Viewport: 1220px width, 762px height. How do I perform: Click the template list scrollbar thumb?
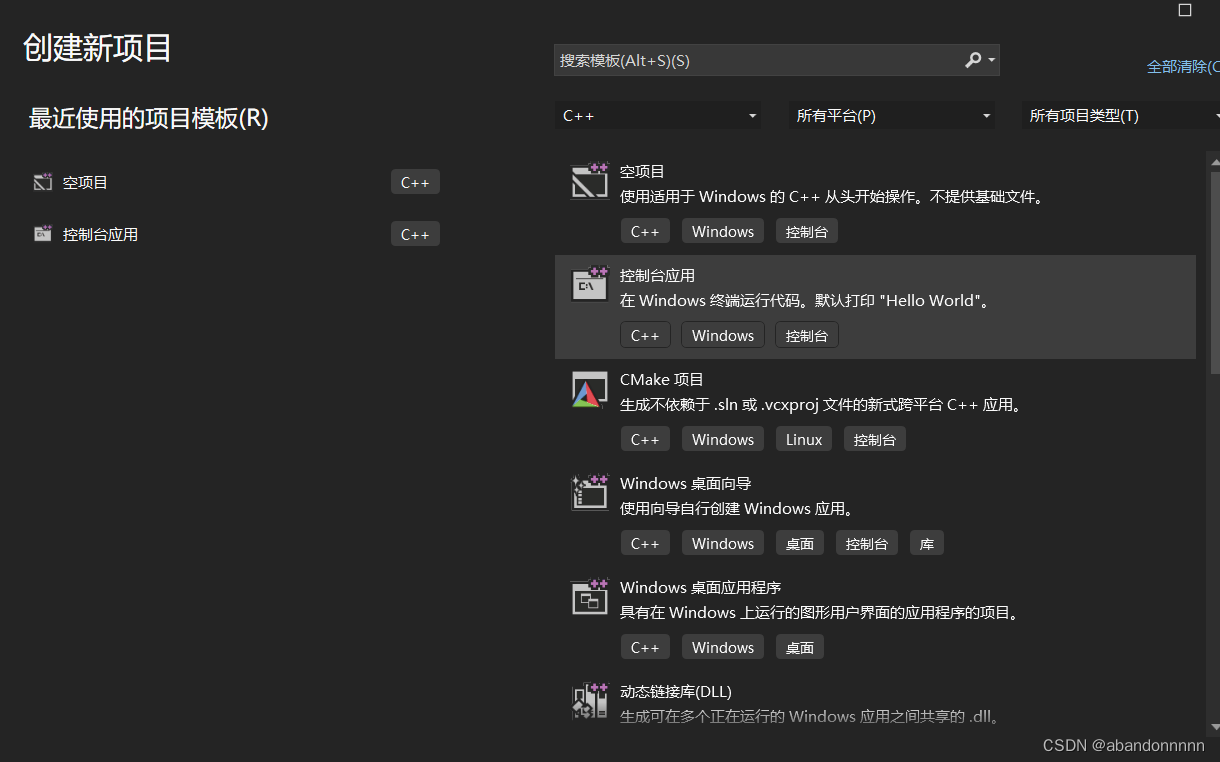coord(1214,272)
